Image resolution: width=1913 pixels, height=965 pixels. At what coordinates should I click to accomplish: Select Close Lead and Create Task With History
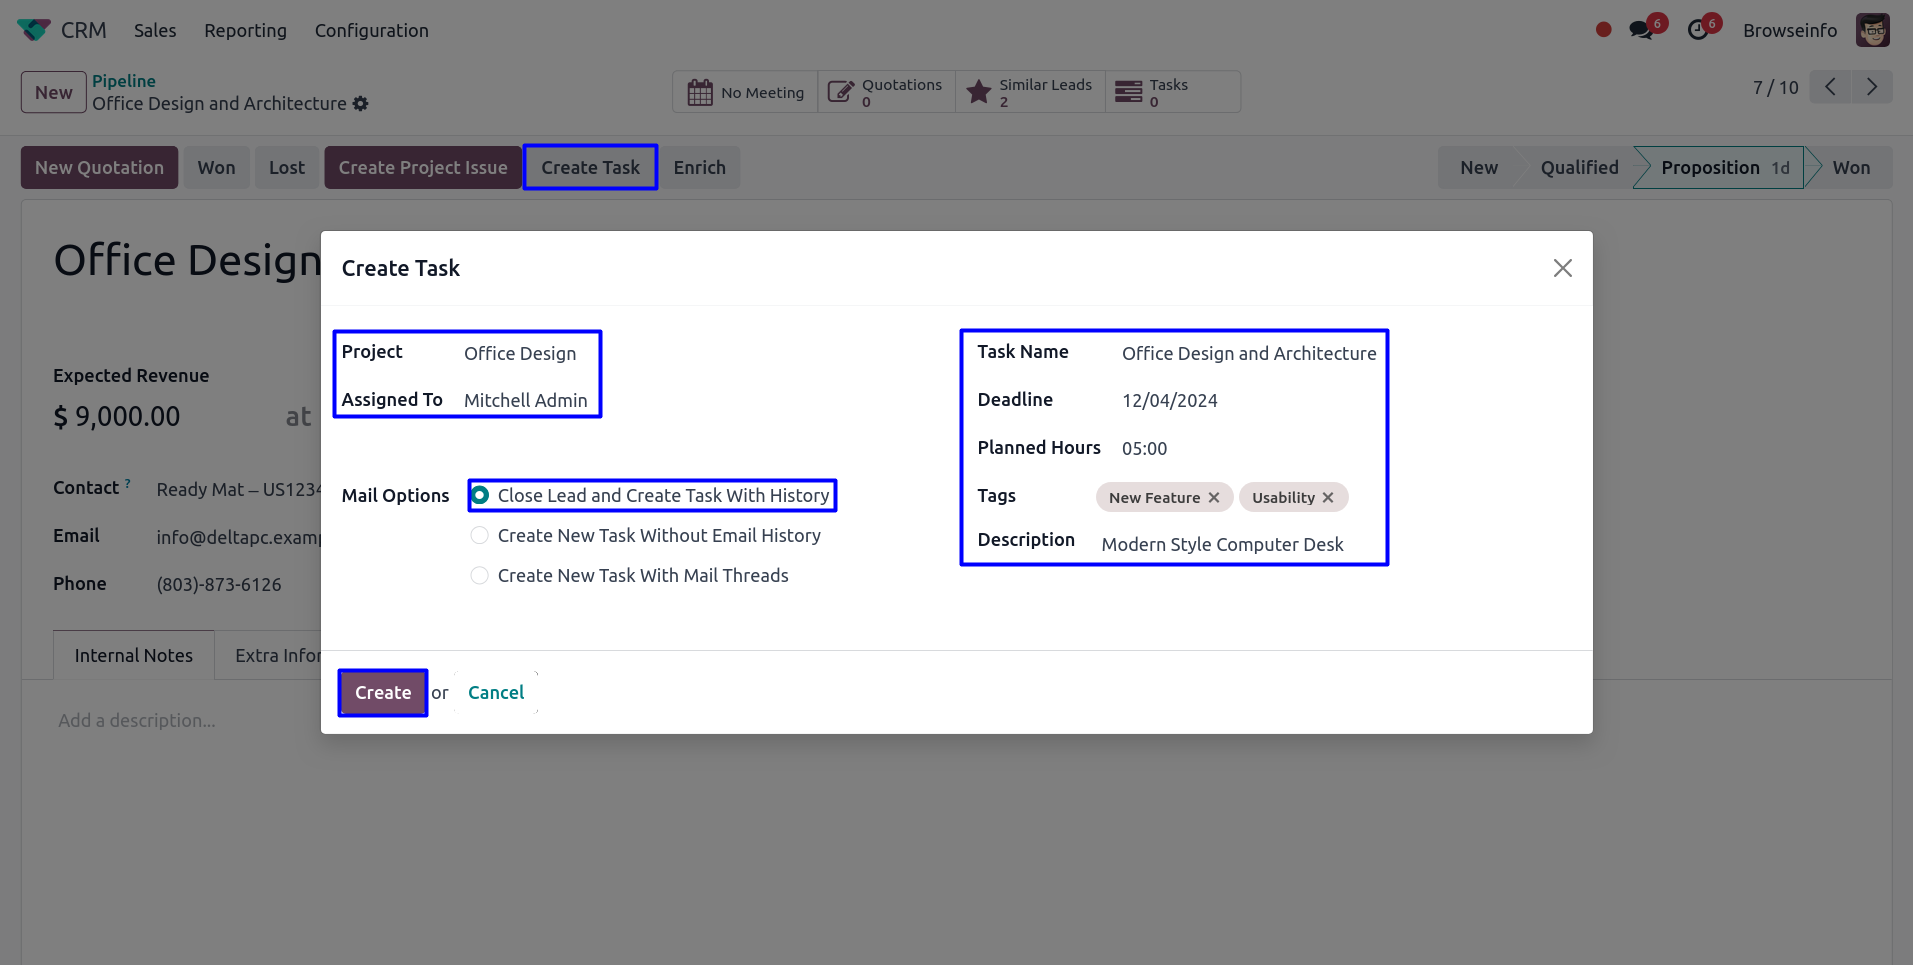pos(480,495)
